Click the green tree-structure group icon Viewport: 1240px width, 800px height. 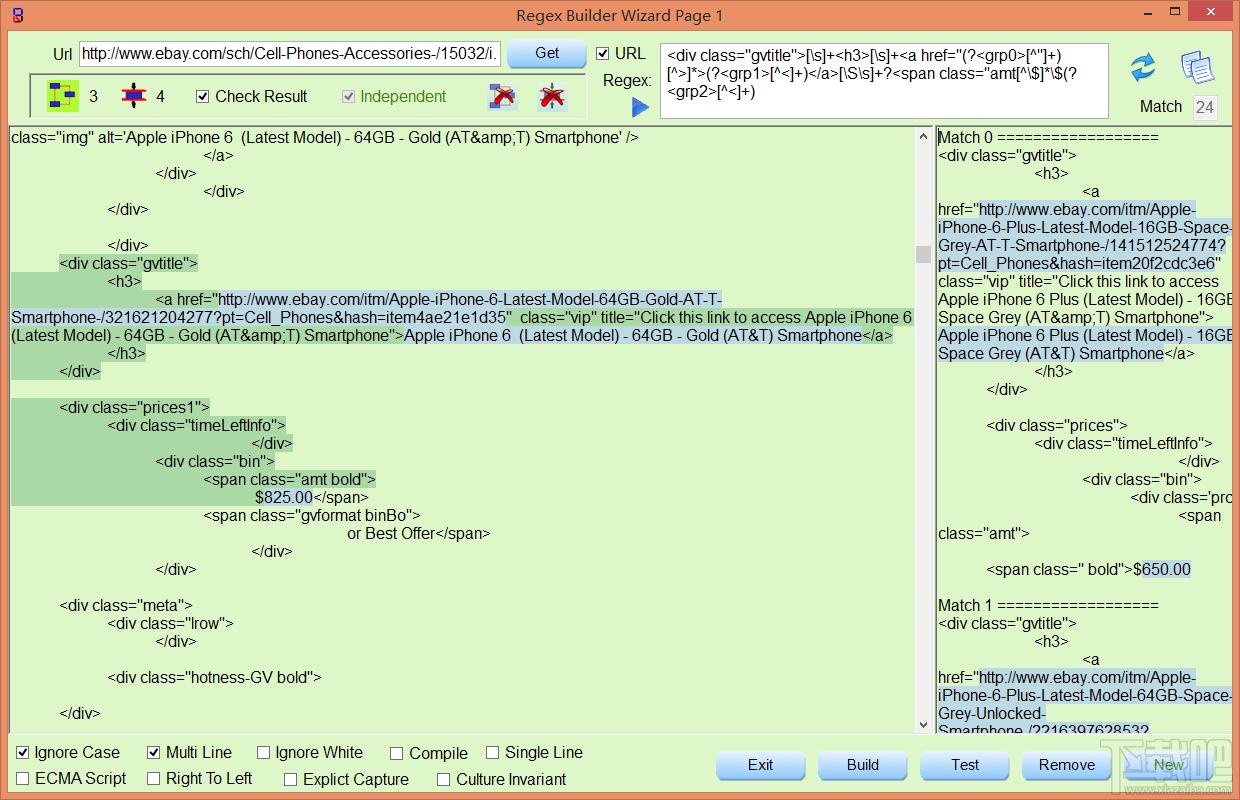(63, 96)
